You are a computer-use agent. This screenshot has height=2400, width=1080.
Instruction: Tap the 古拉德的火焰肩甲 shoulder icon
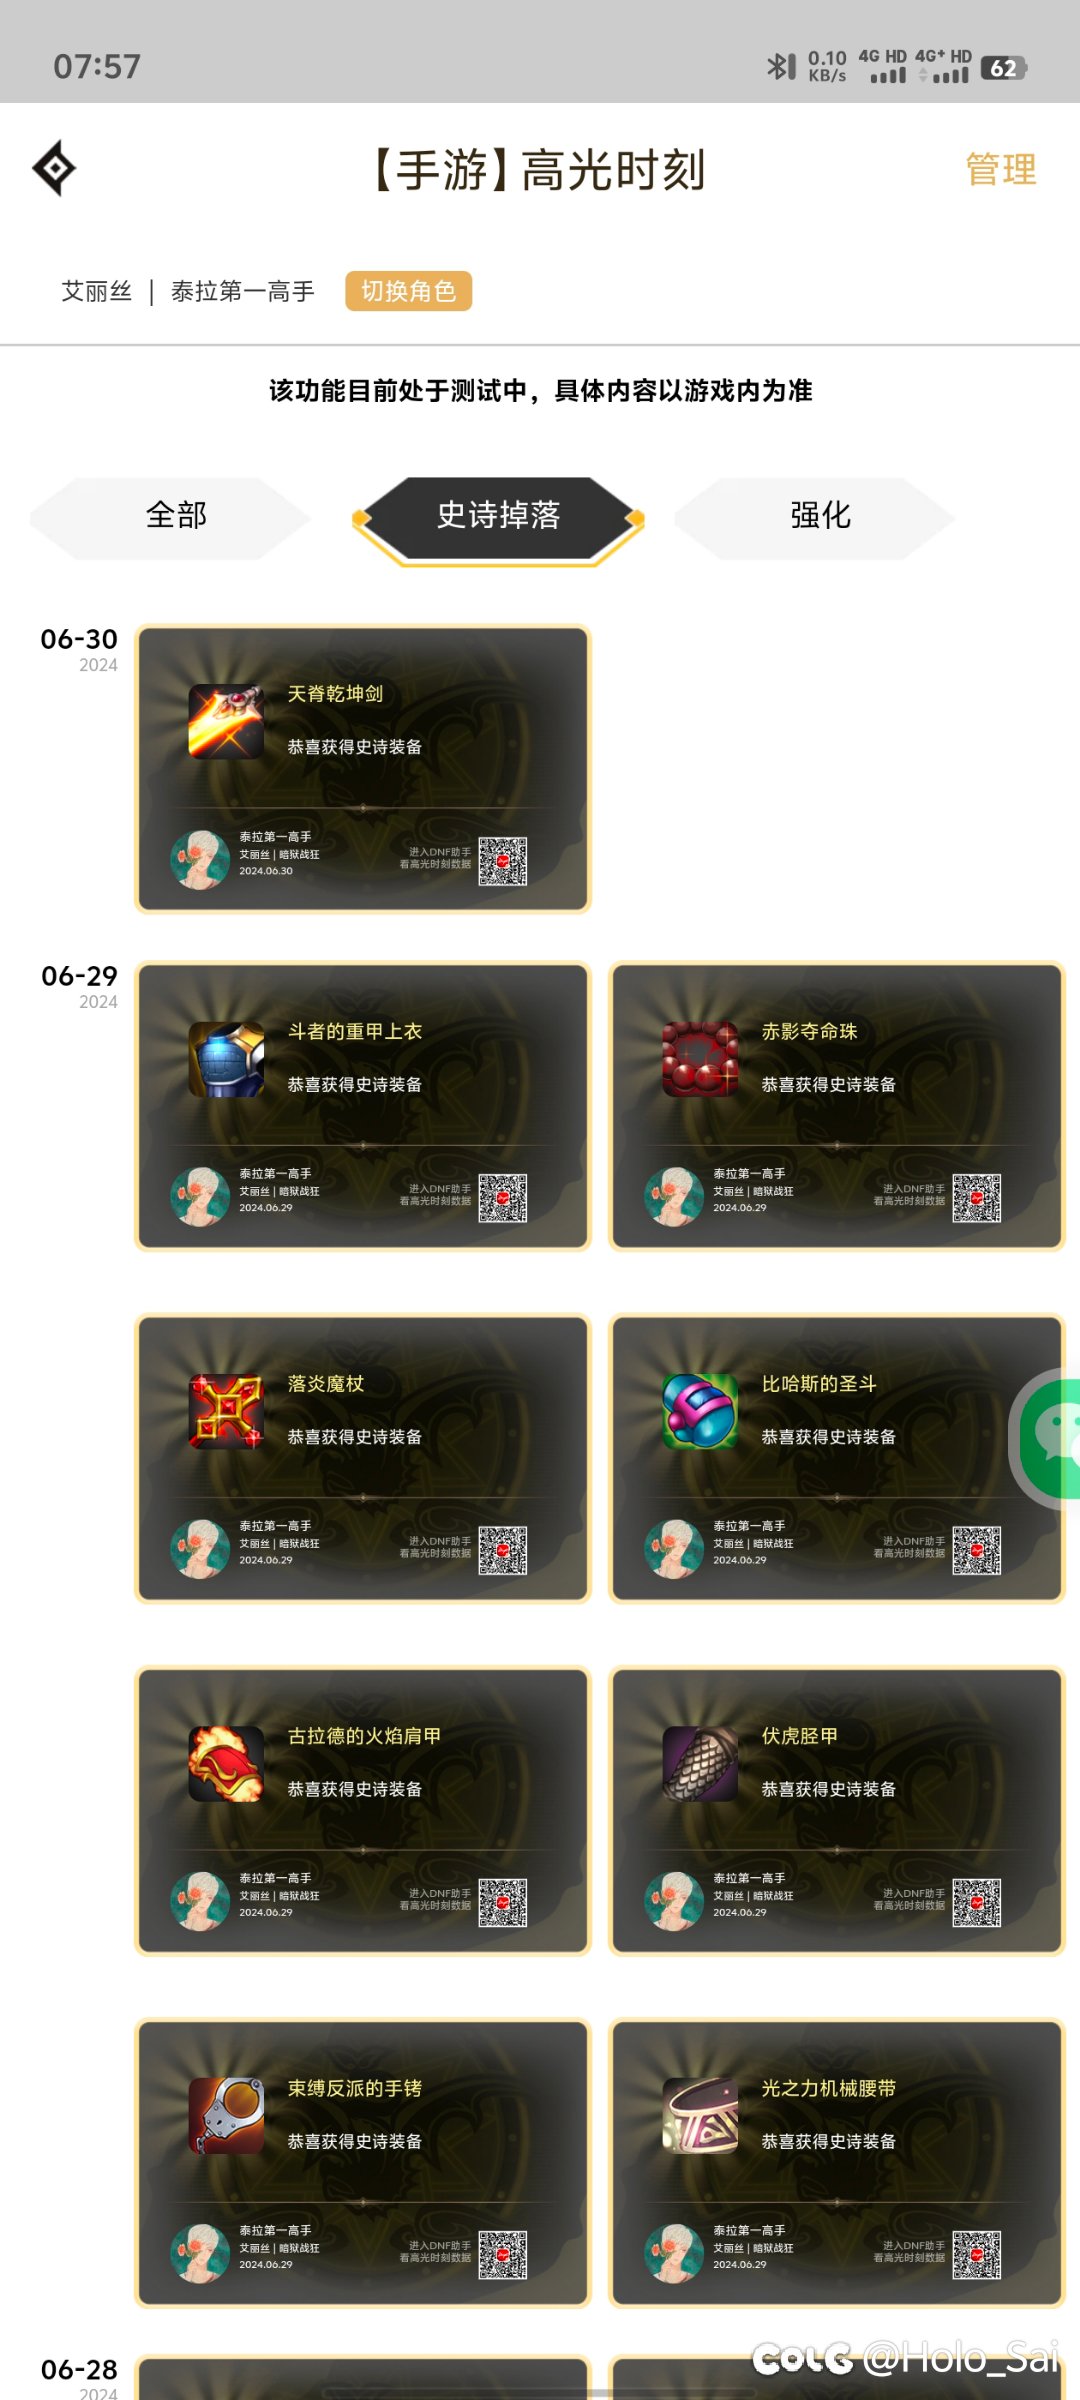pos(226,1763)
